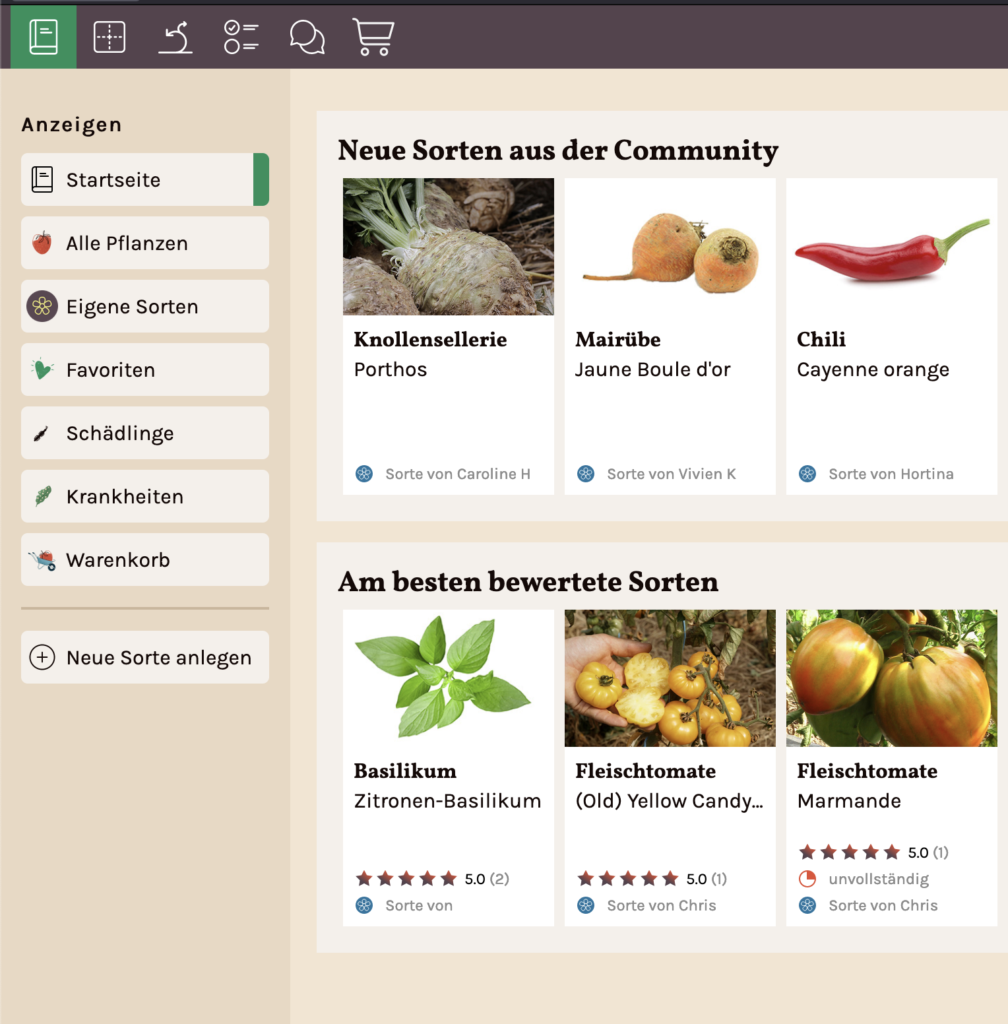Open the Knollensellerie Porthos card title

click(430, 354)
